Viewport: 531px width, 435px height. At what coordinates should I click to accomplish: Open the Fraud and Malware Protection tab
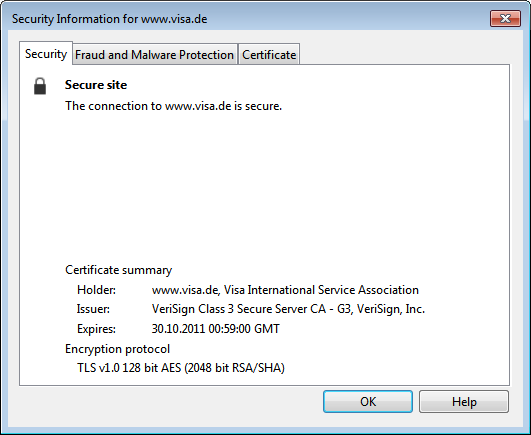[154, 55]
